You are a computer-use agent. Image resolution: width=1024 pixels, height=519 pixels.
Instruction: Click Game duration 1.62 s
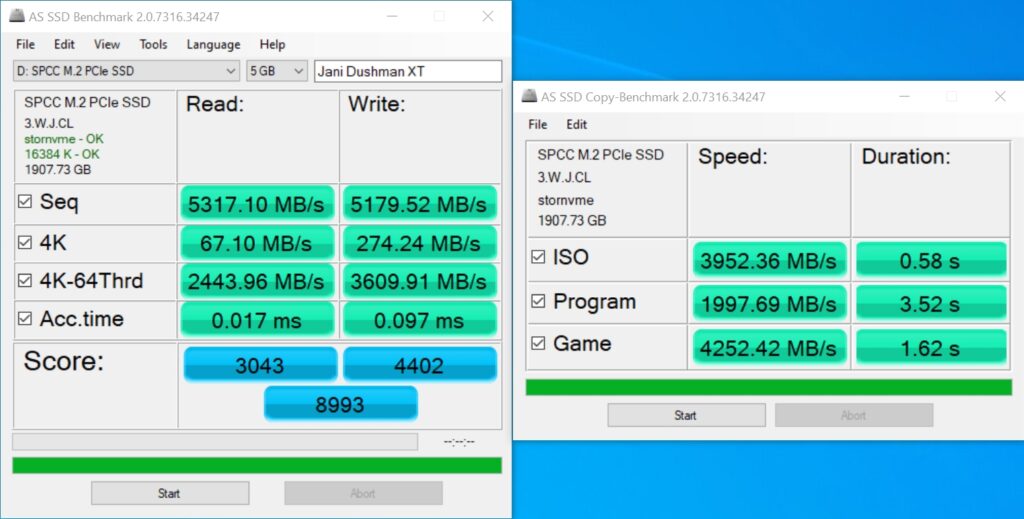click(931, 347)
